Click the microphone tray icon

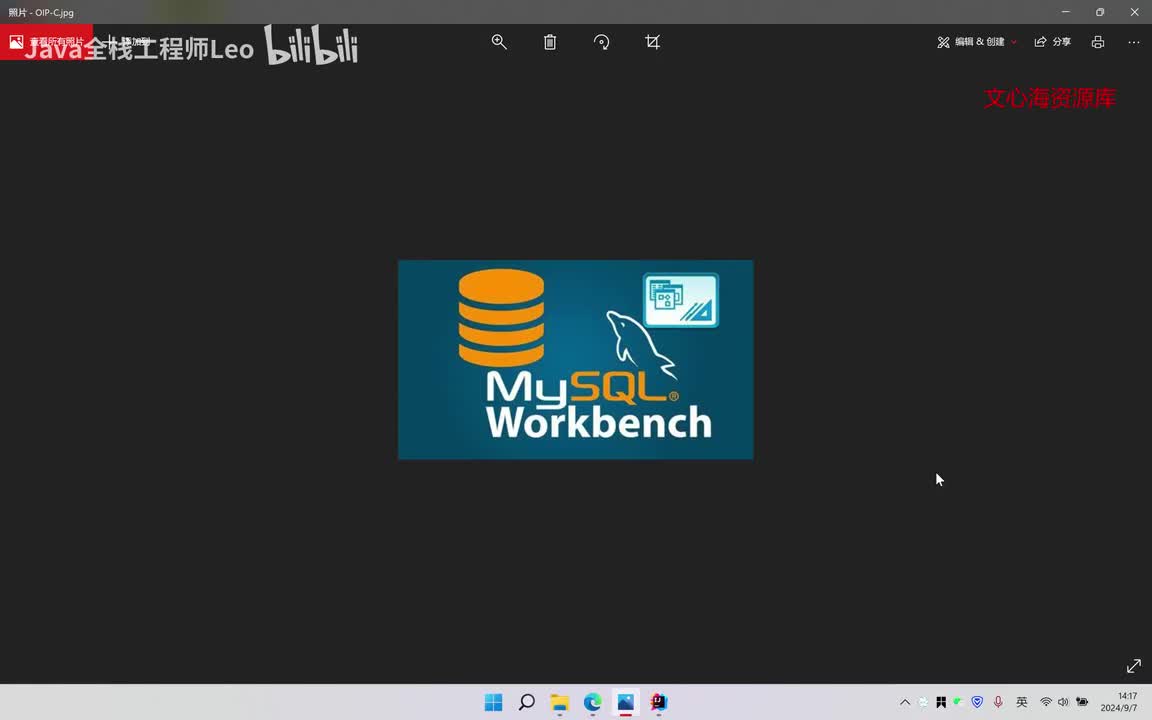click(998, 702)
